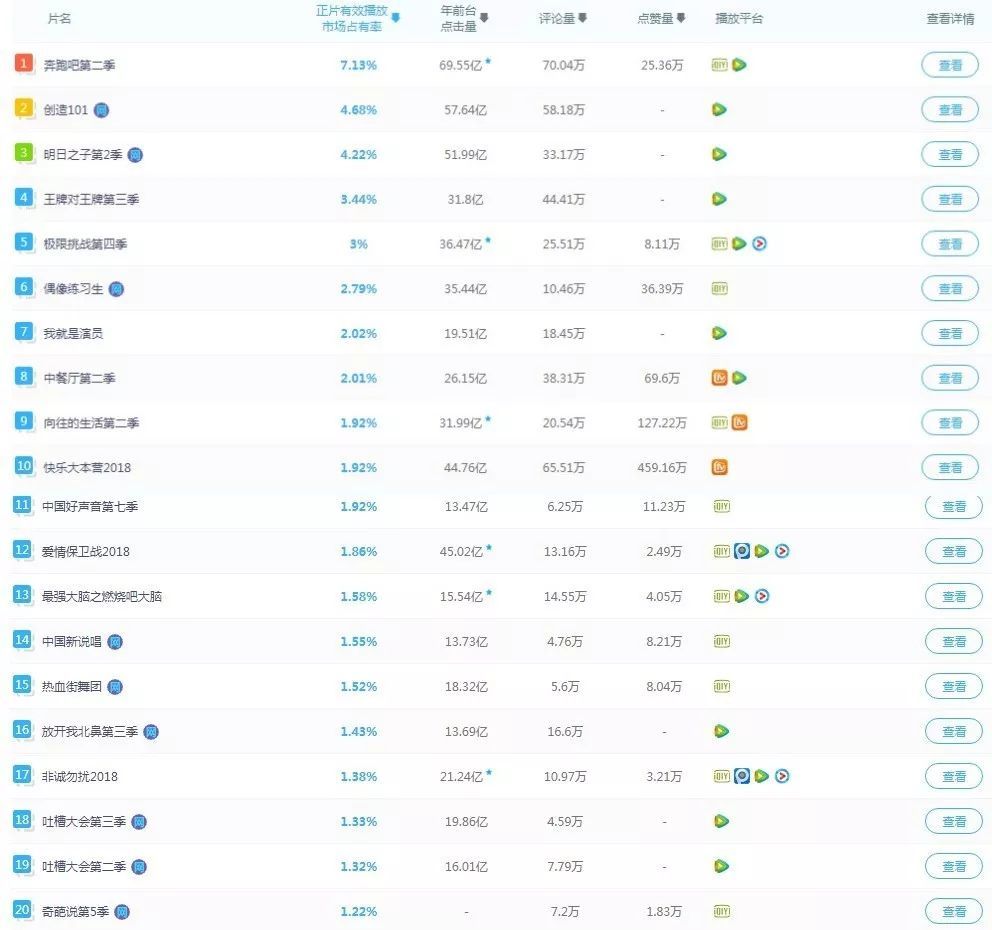Screen dimensions: 992x930
Task: Click the Mango TV icon in 中餐厅第二季 row
Action: click(719, 378)
